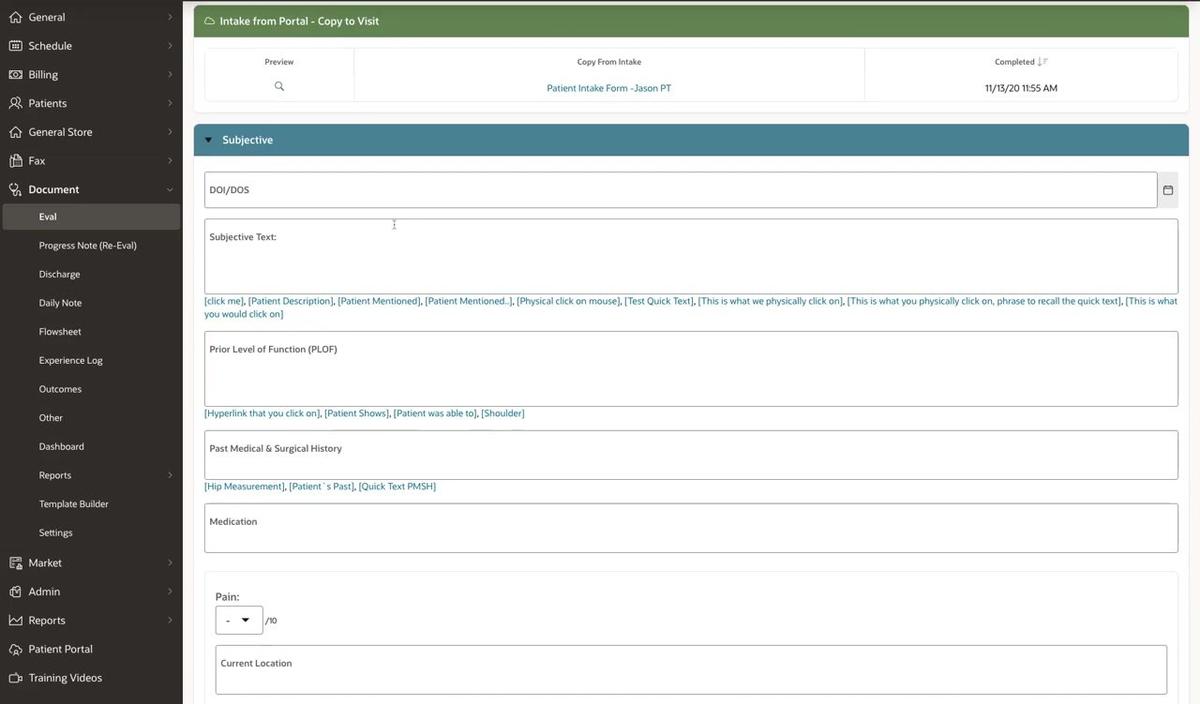Viewport: 1200px width, 704px height.
Task: Select Eval under Document
Action: [x=47, y=216]
